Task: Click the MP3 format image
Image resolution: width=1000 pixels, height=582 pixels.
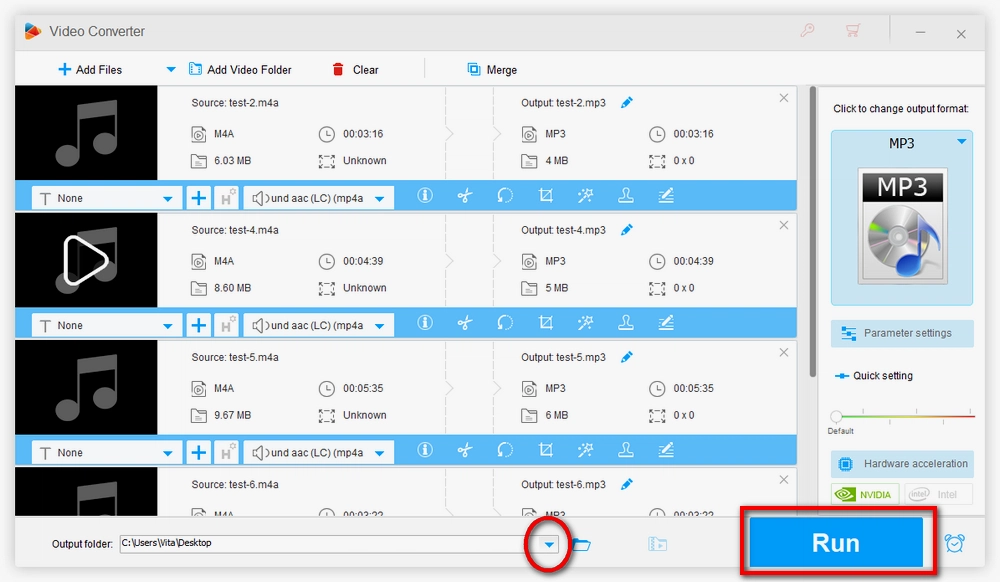Action: tap(902, 226)
